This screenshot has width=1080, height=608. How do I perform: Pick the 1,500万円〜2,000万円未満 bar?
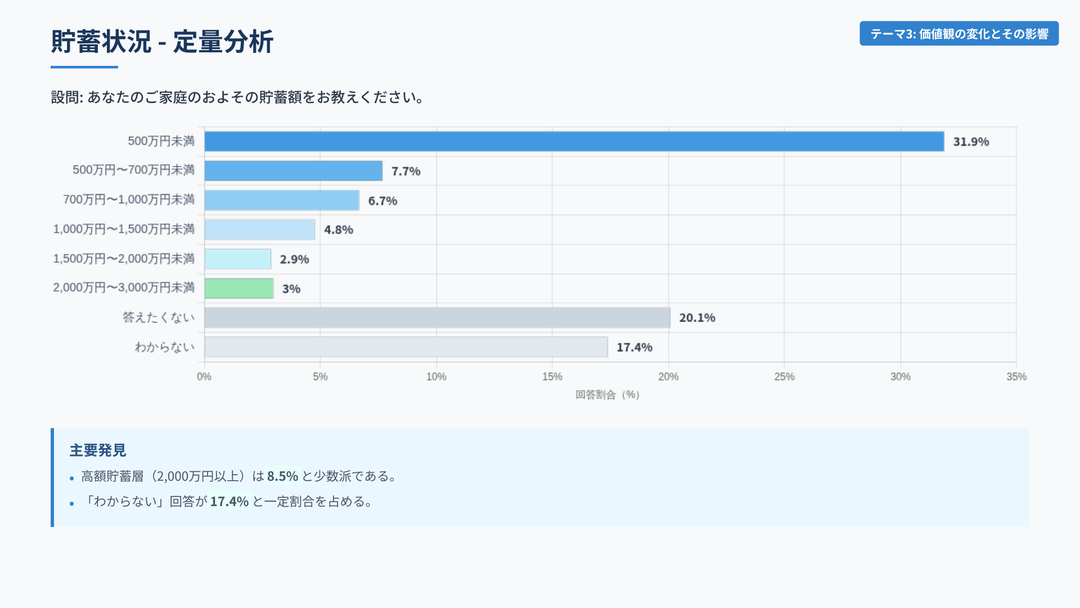[237, 259]
